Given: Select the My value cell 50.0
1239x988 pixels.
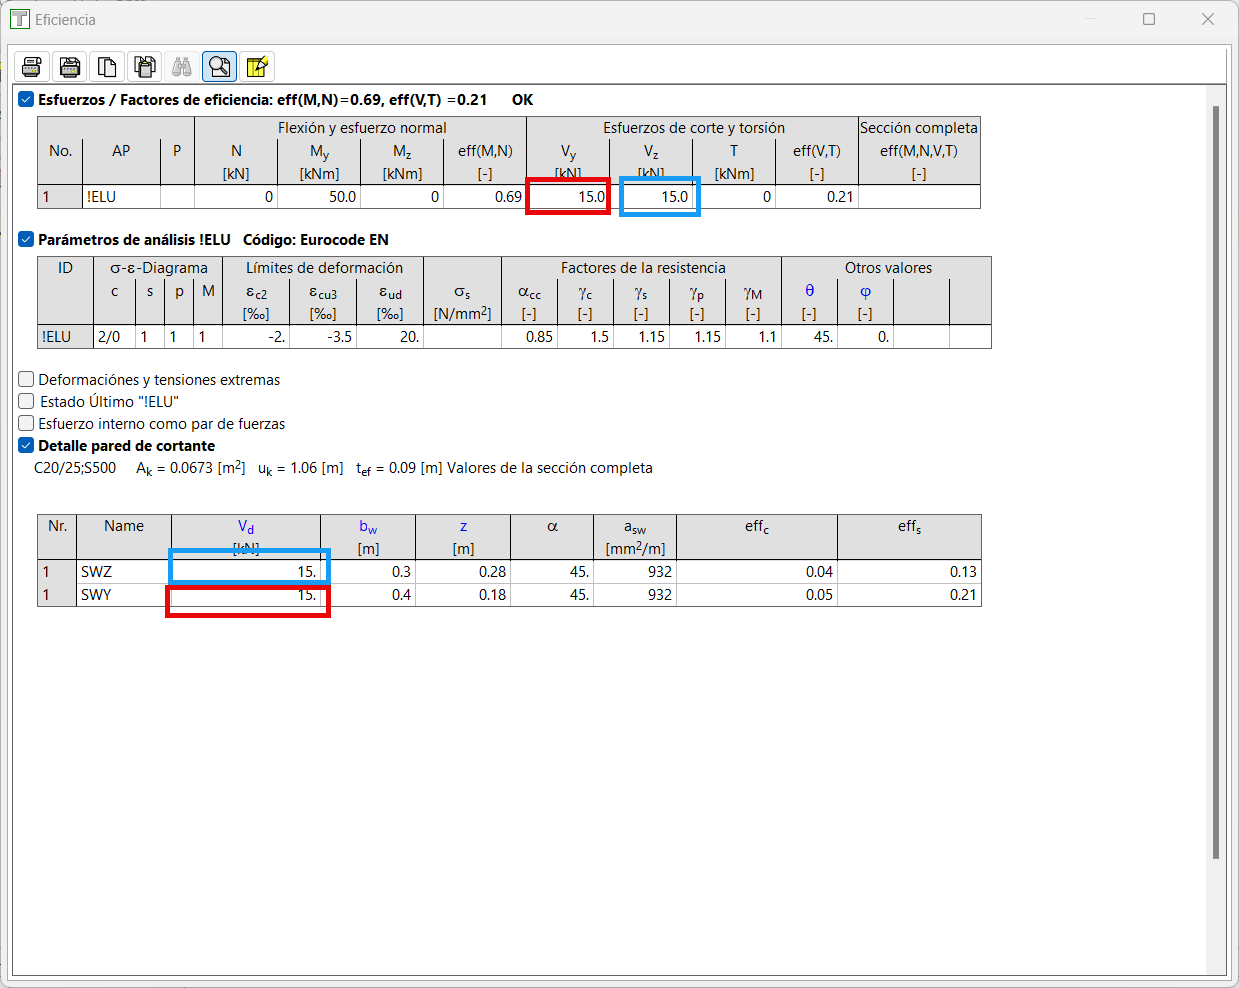Looking at the screenshot, I should (319, 197).
